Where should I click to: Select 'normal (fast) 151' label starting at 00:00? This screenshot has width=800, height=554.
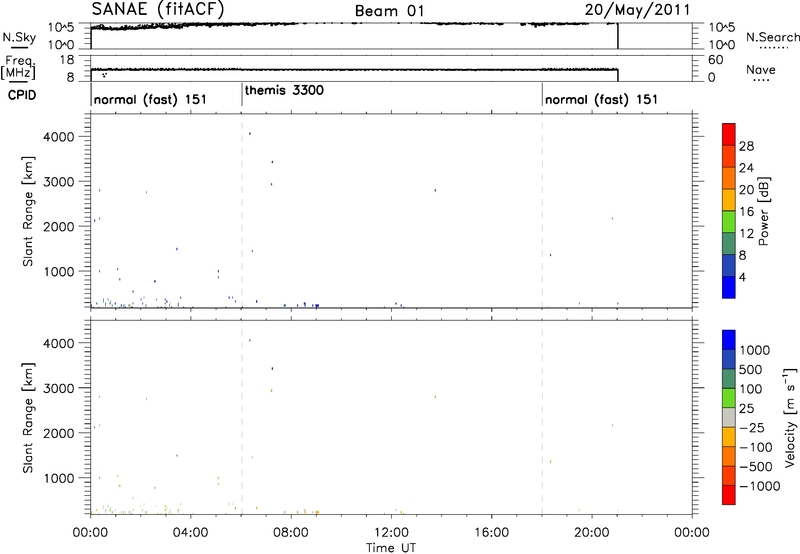click(x=151, y=99)
